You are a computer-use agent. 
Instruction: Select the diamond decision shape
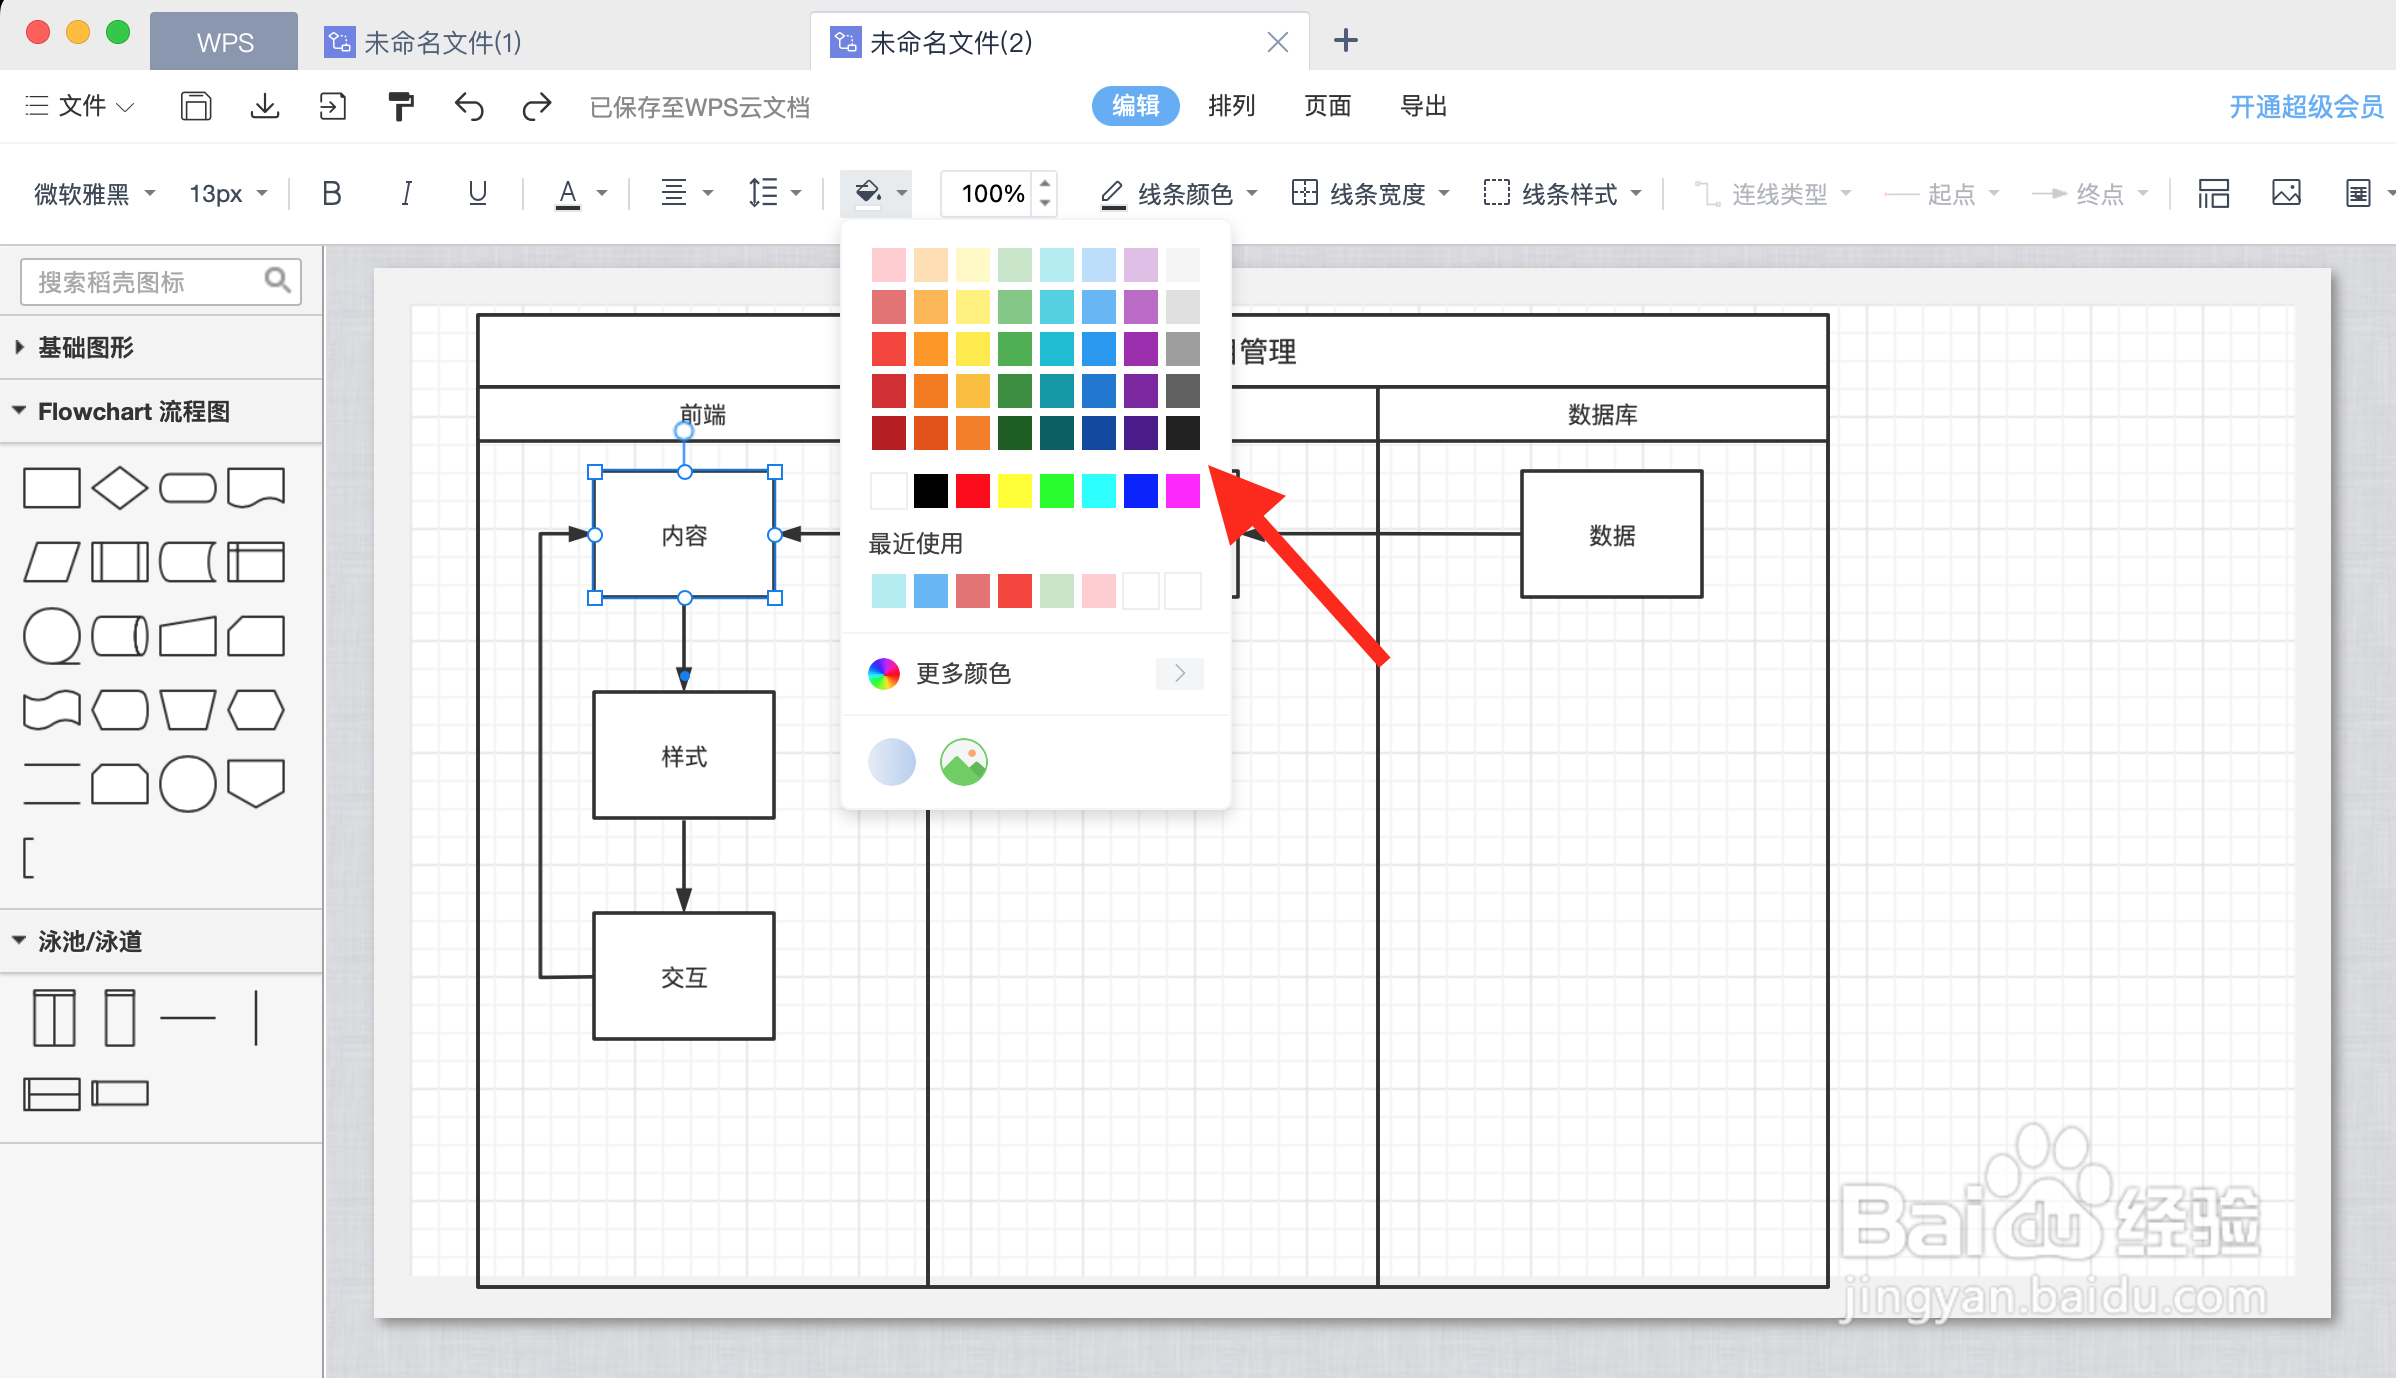[x=120, y=488]
